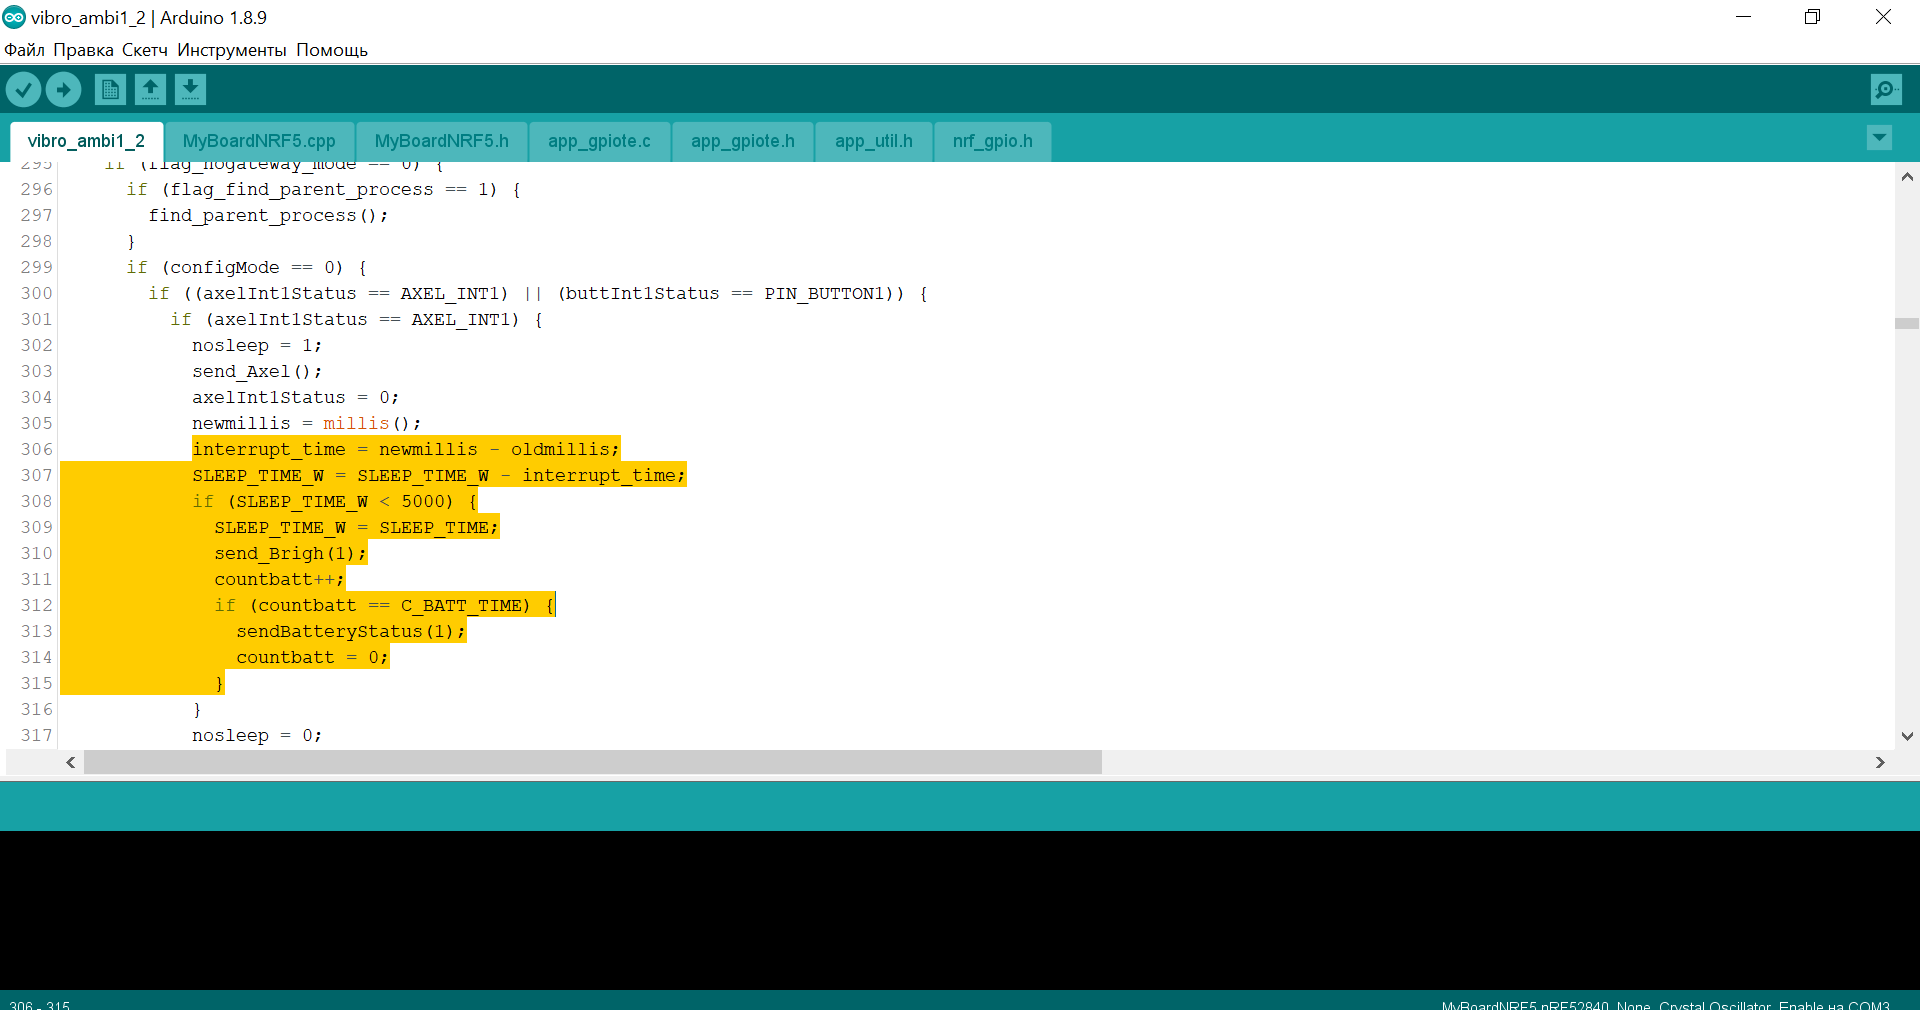
Task: Select the nrf_gpio.h tab
Action: (992, 141)
